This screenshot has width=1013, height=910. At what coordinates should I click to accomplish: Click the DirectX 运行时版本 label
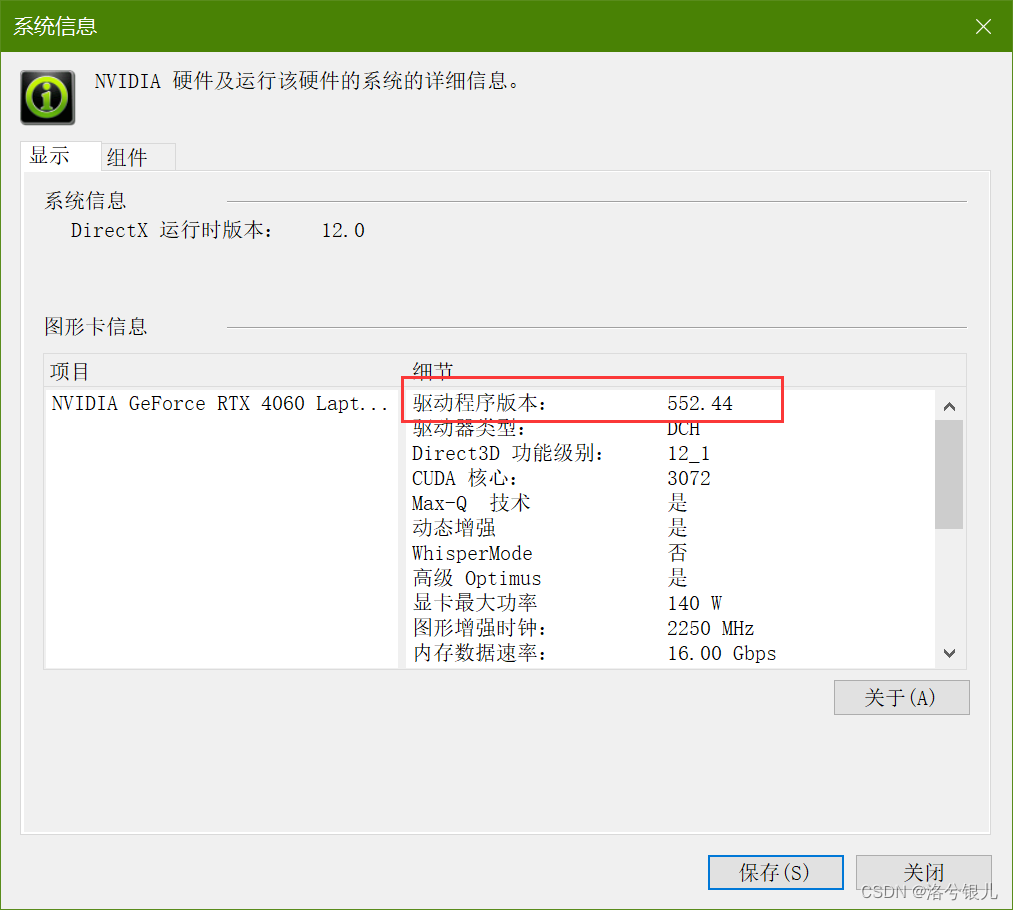point(172,231)
